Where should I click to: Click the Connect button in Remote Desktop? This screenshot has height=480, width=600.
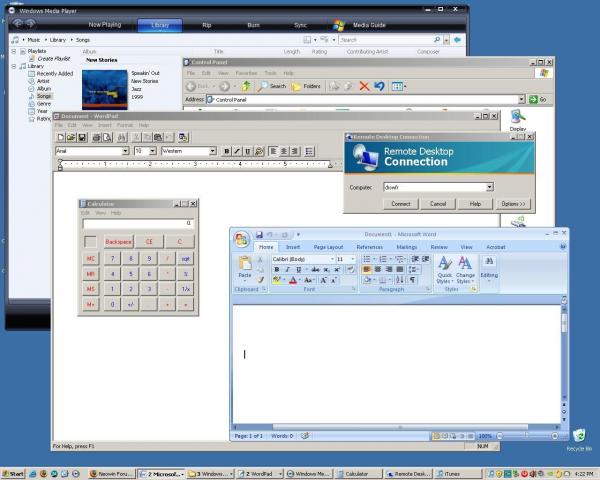pos(401,204)
